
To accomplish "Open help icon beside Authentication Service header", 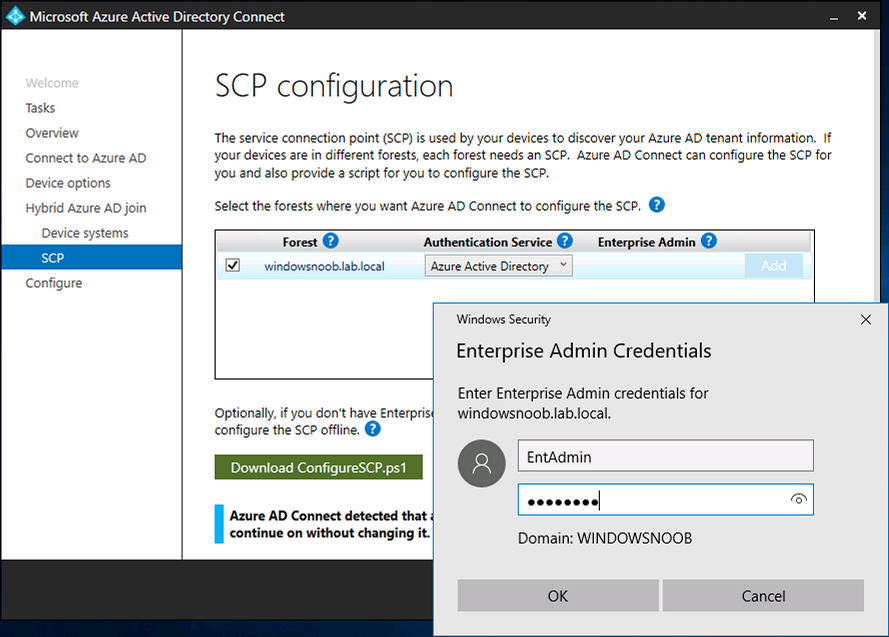I will coord(565,241).
